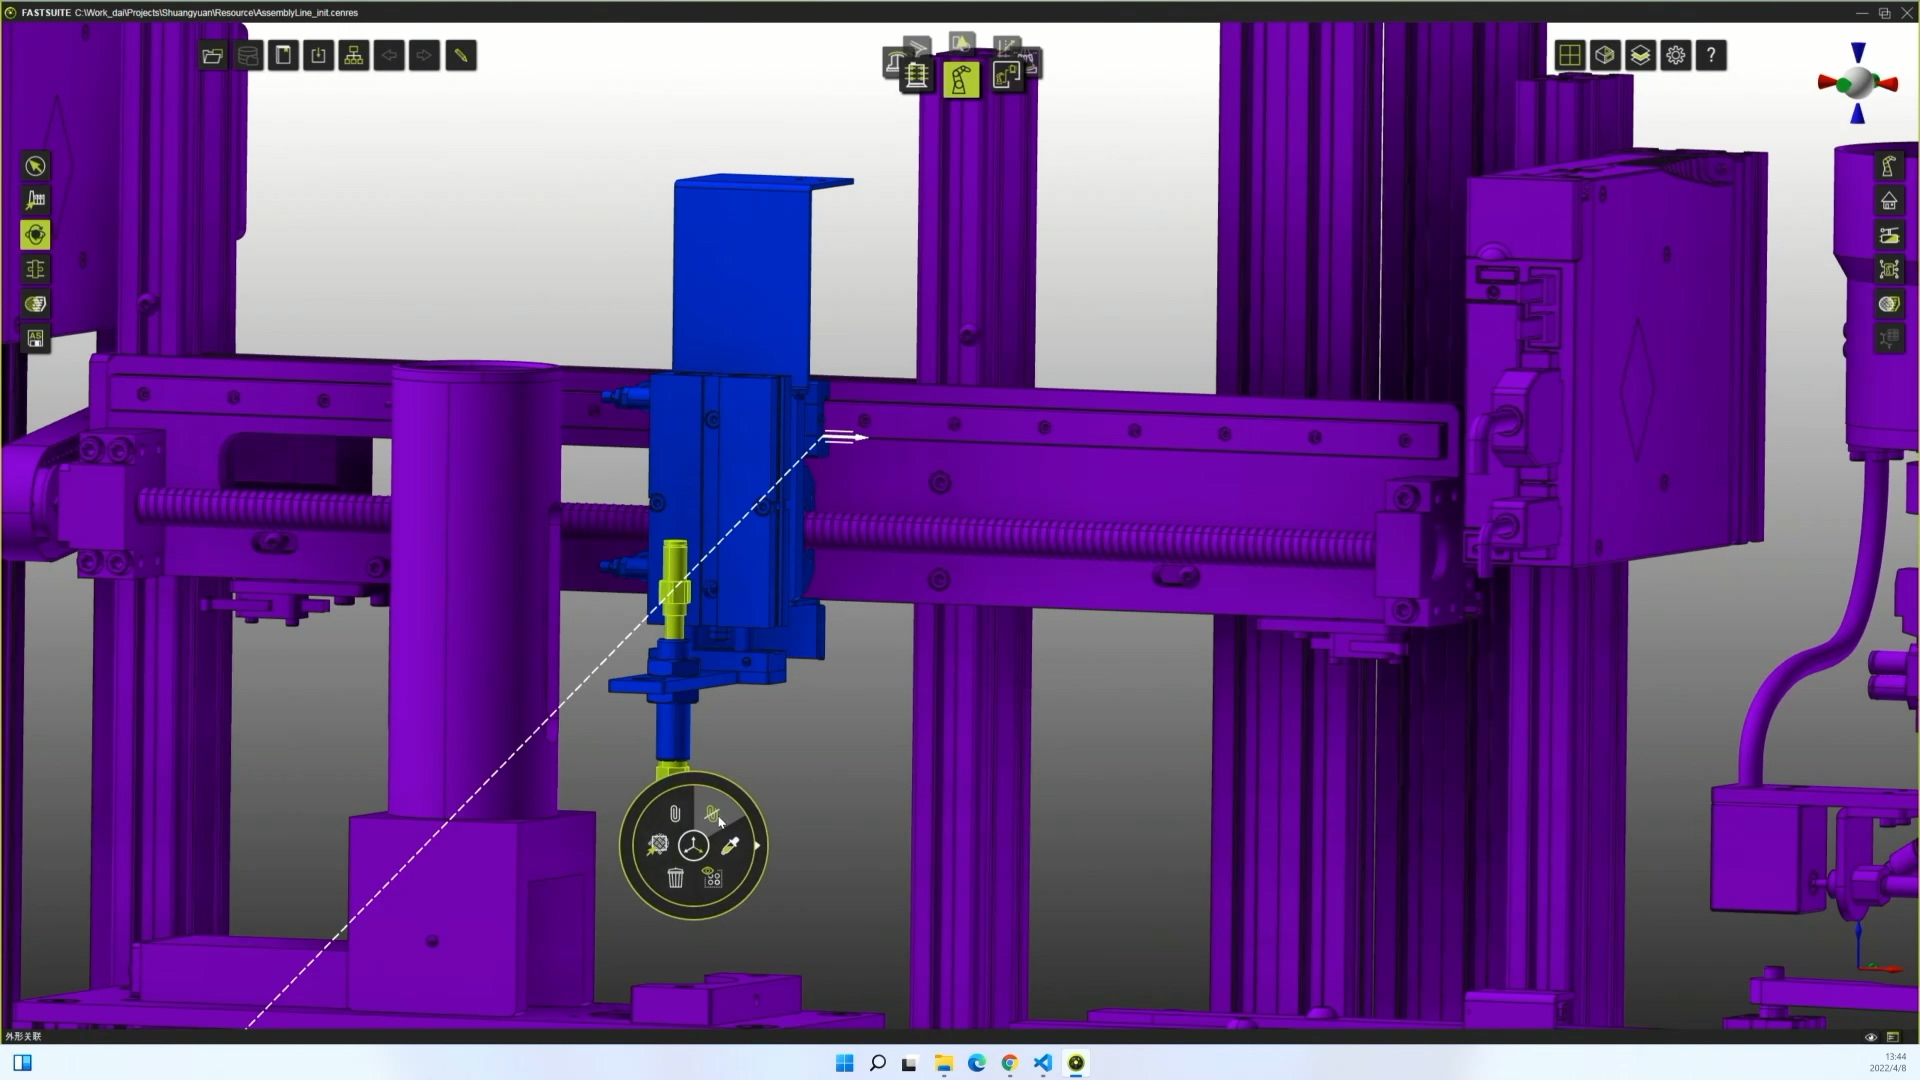Open the four-pane view layout selector

click(1569, 56)
